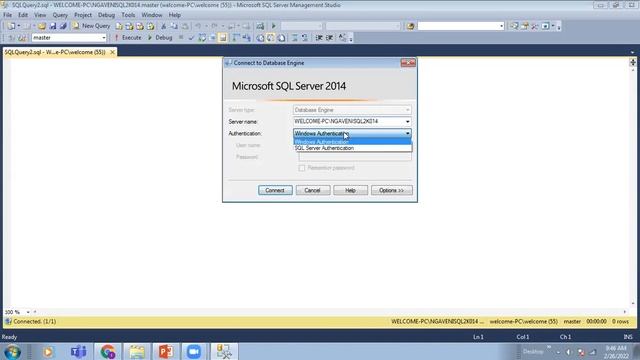Click the Connected (1/1) status text

[35, 322]
